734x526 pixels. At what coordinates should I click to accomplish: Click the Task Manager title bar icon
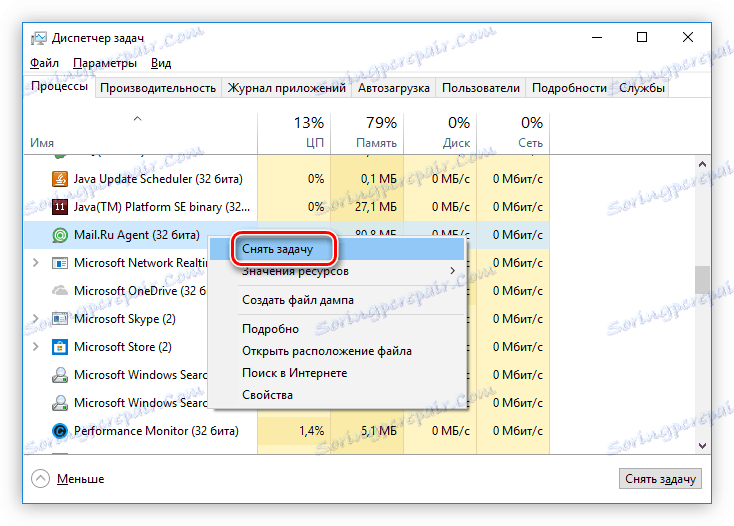pos(39,38)
